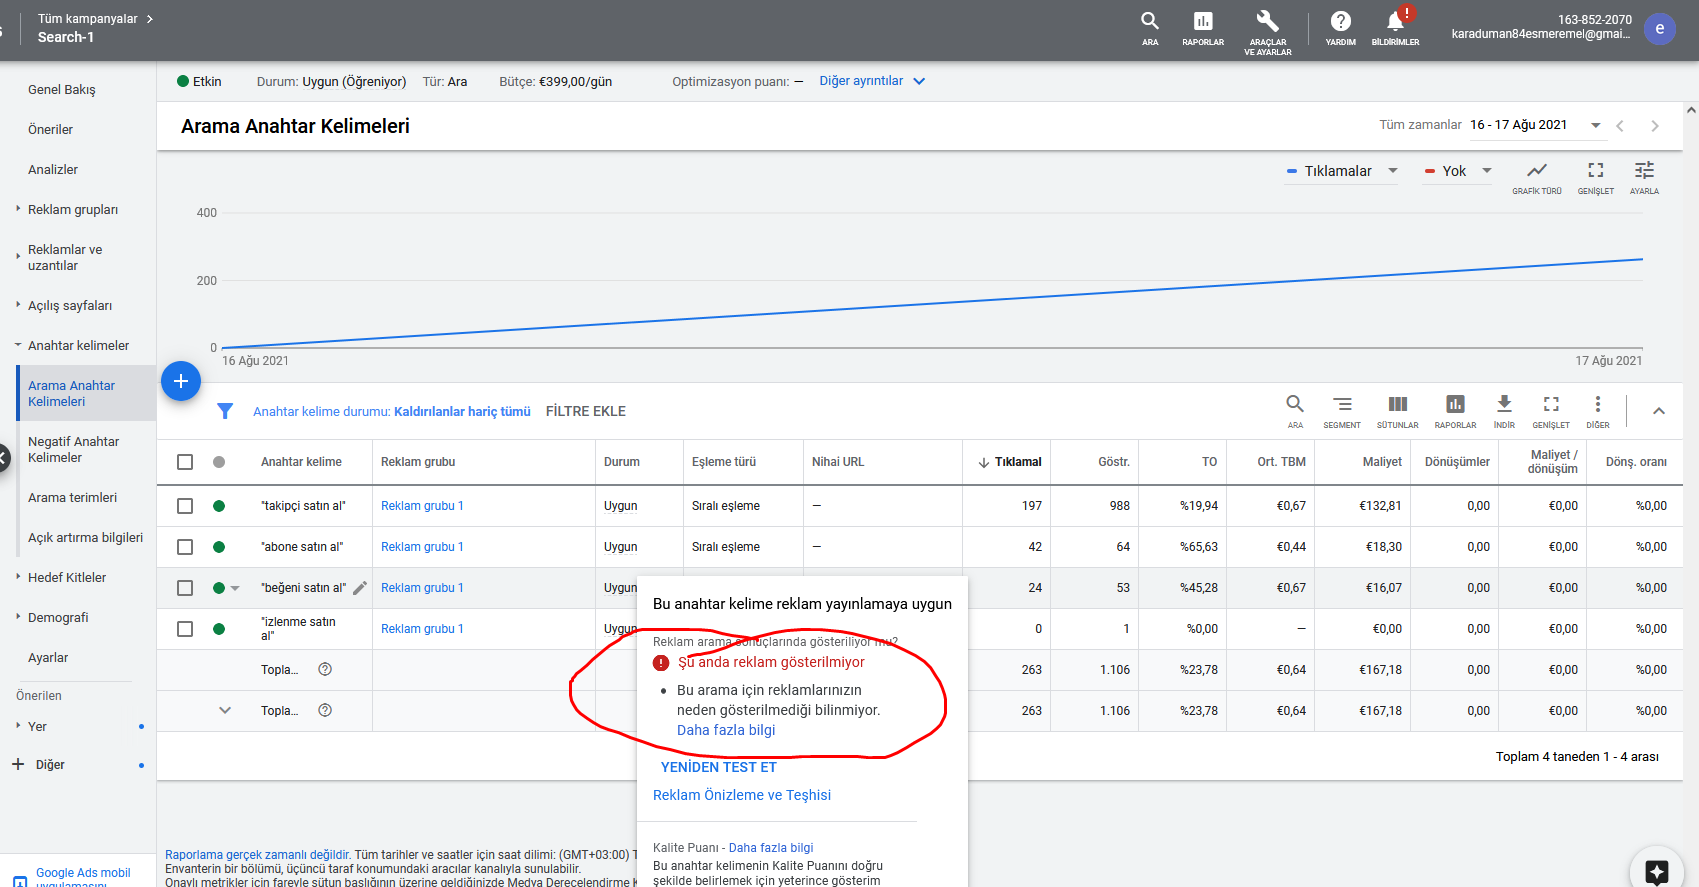Image resolution: width=1699 pixels, height=887 pixels.
Task: Expand Reklam grupları in sidebar
Action: (18, 210)
